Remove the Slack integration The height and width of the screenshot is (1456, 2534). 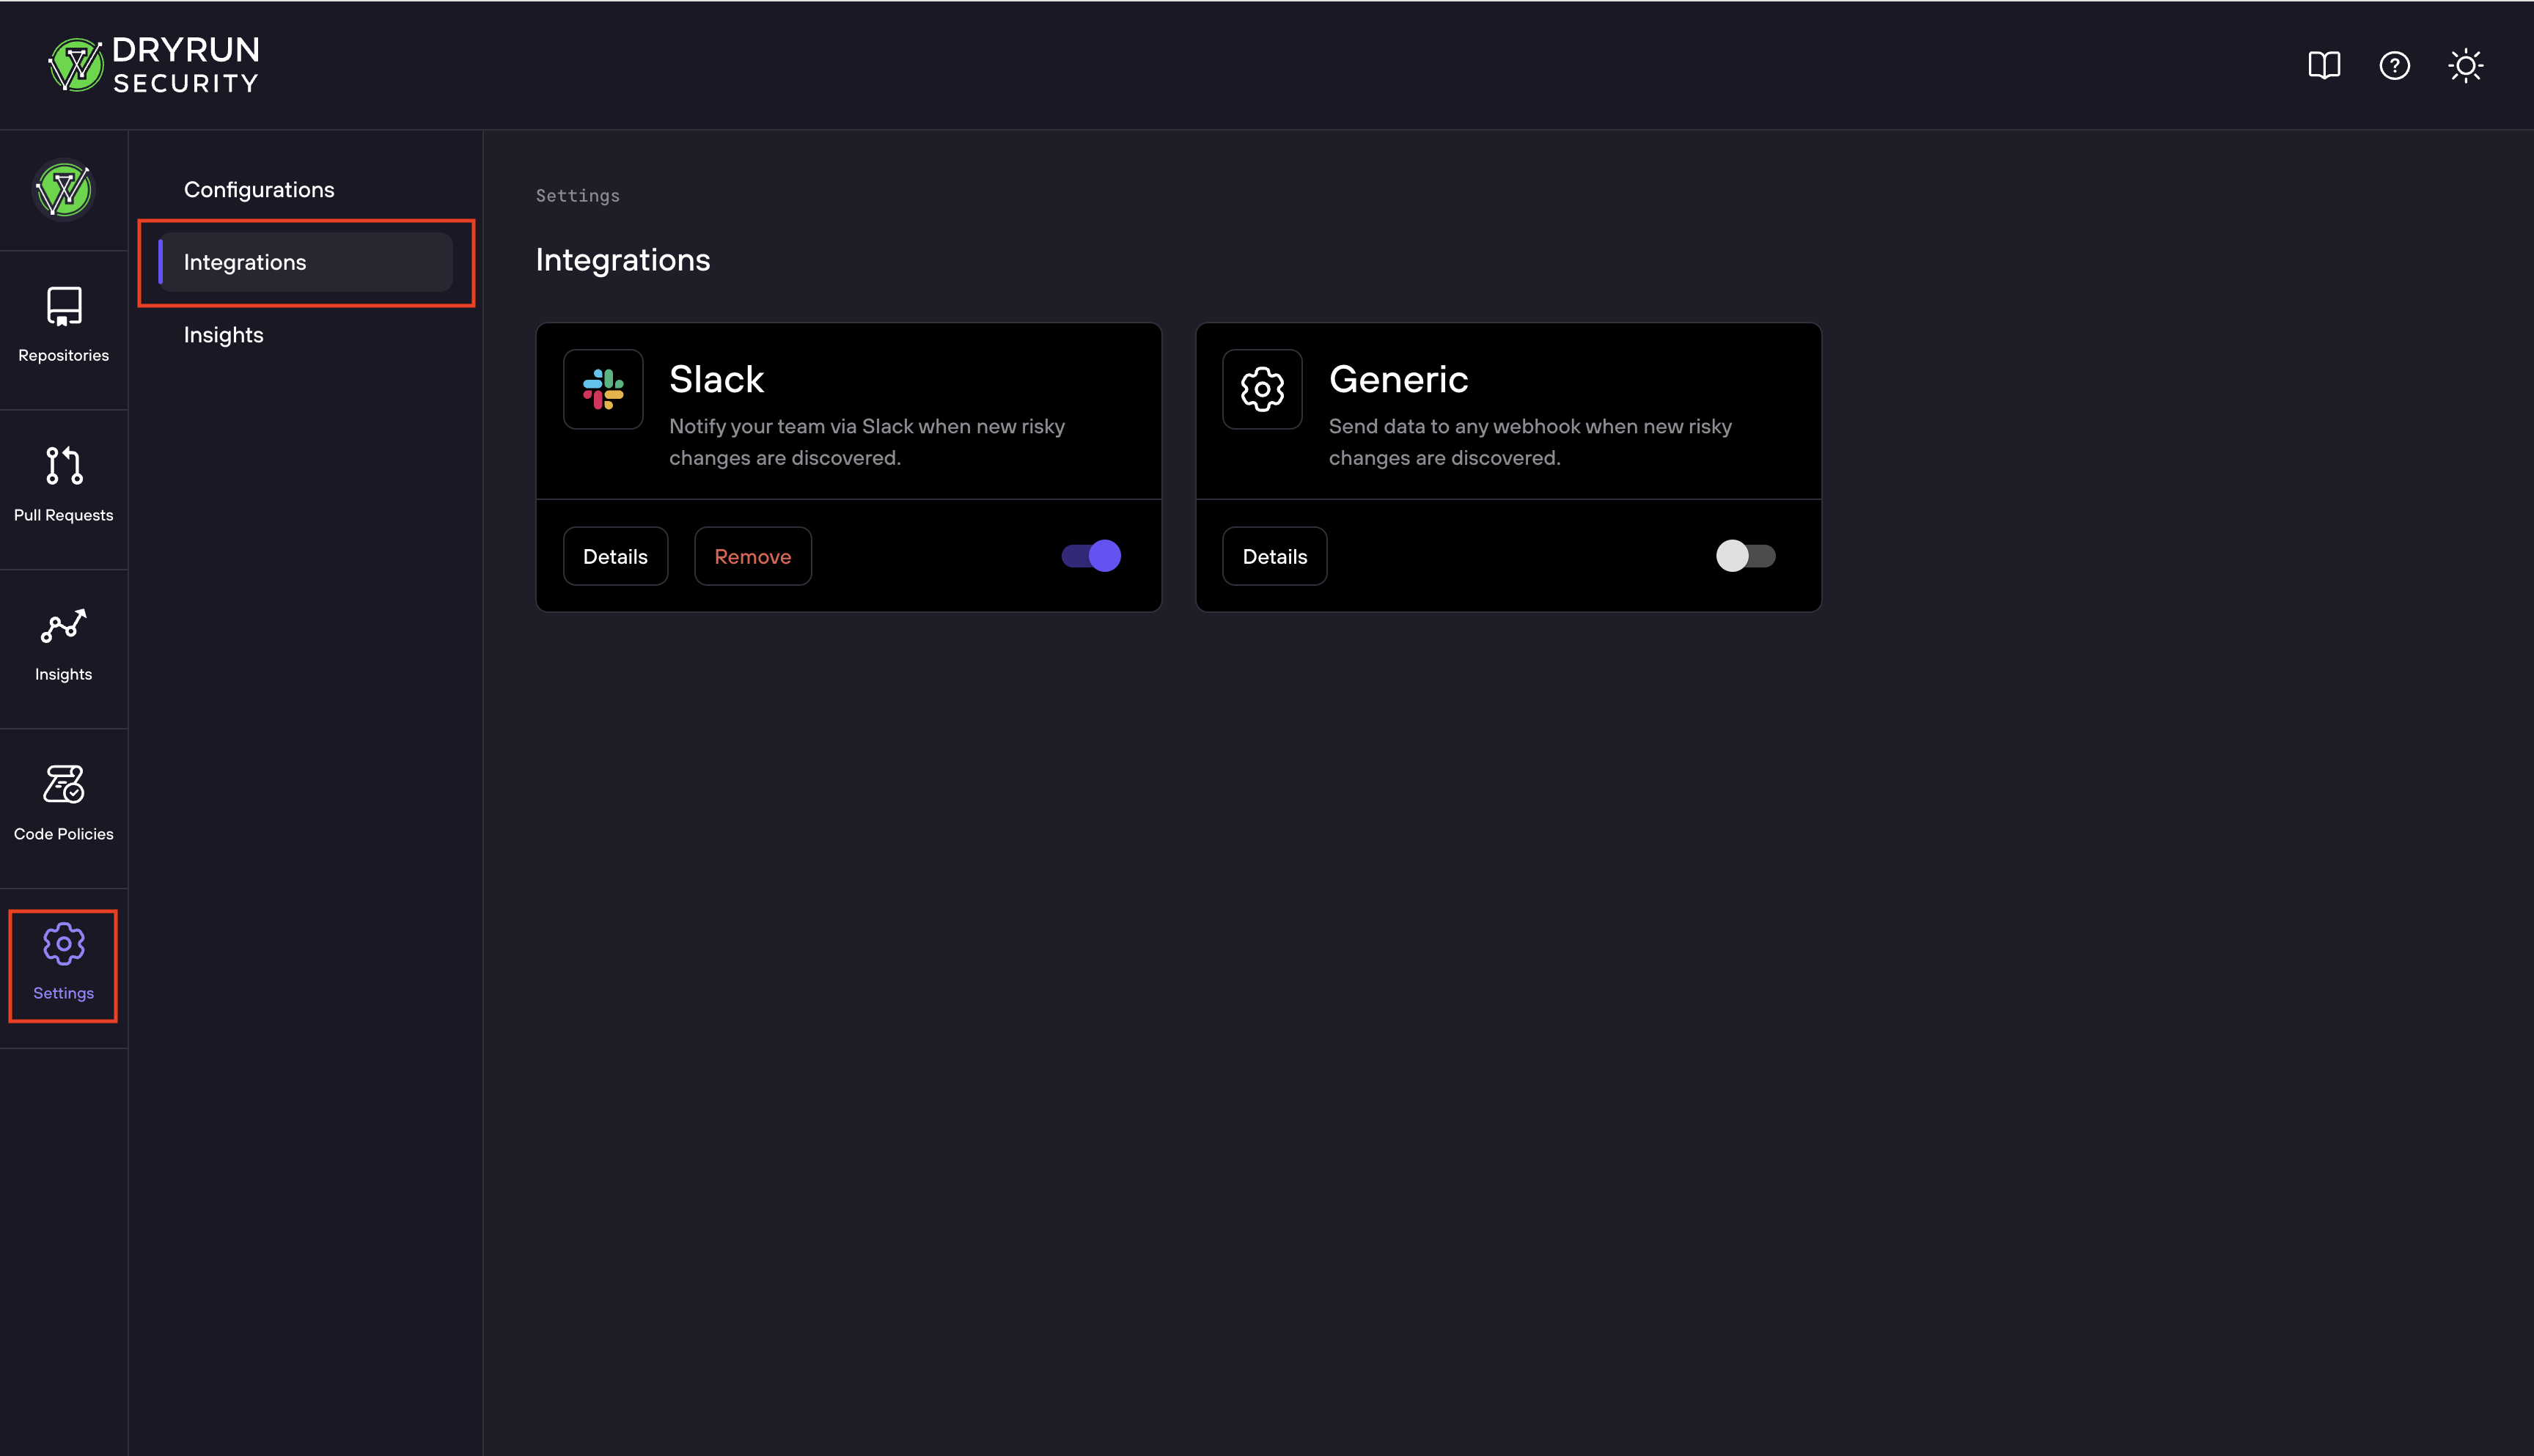752,556
